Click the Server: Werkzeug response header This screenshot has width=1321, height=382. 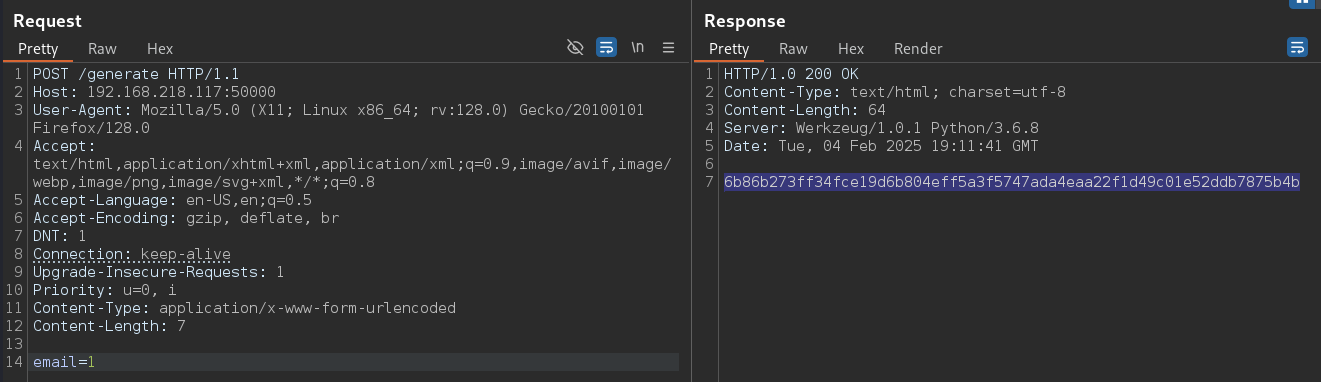(x=881, y=128)
